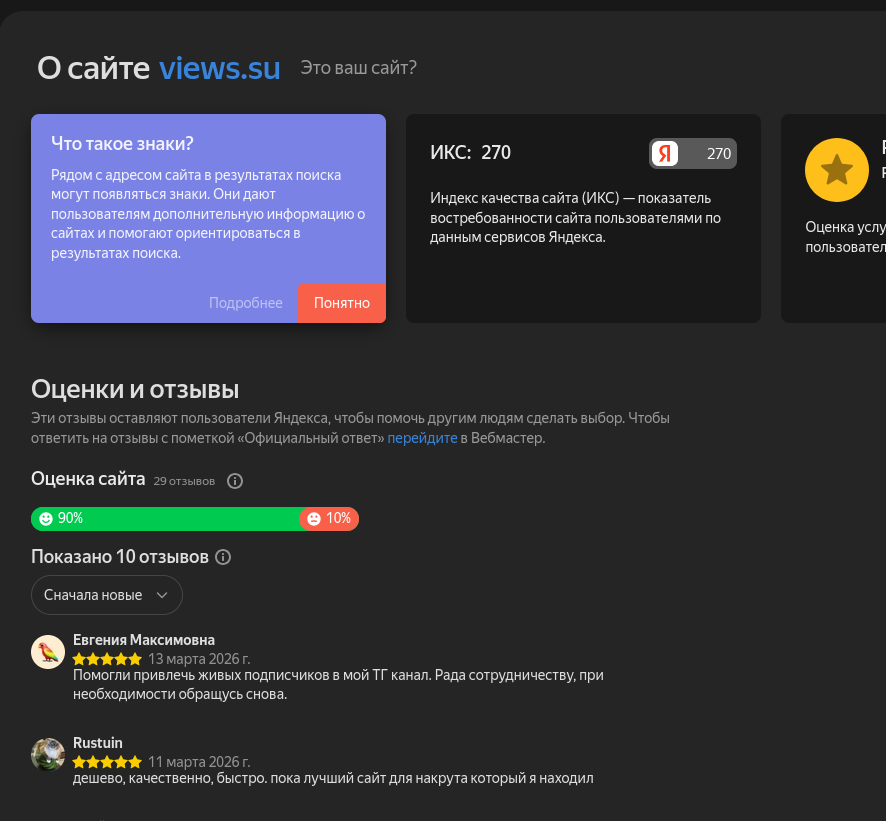Viewport: 886px width, 821px height.
Task: Click the ИКС description text in the card
Action: click(x=575, y=218)
